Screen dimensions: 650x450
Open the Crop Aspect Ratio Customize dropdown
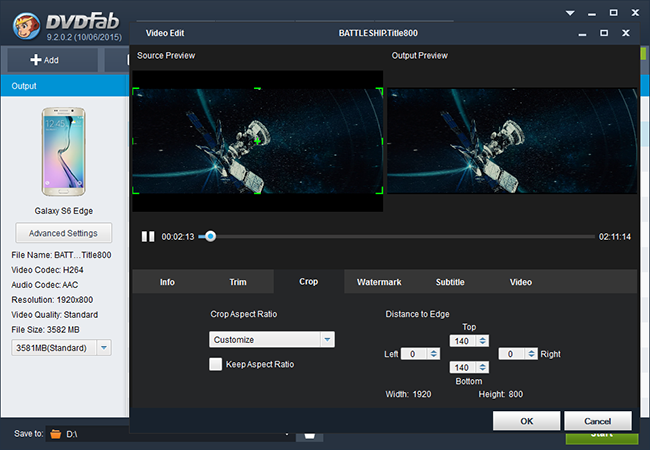(x=272, y=339)
